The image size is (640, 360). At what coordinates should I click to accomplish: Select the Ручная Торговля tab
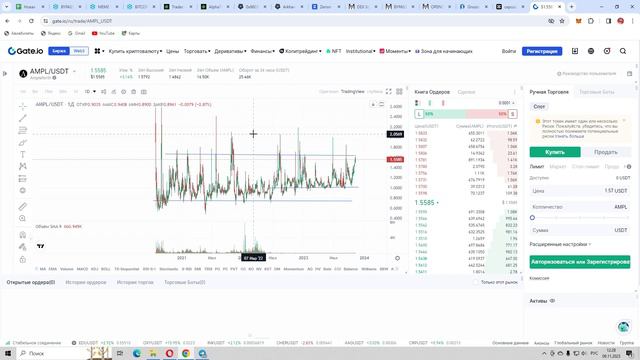click(549, 92)
